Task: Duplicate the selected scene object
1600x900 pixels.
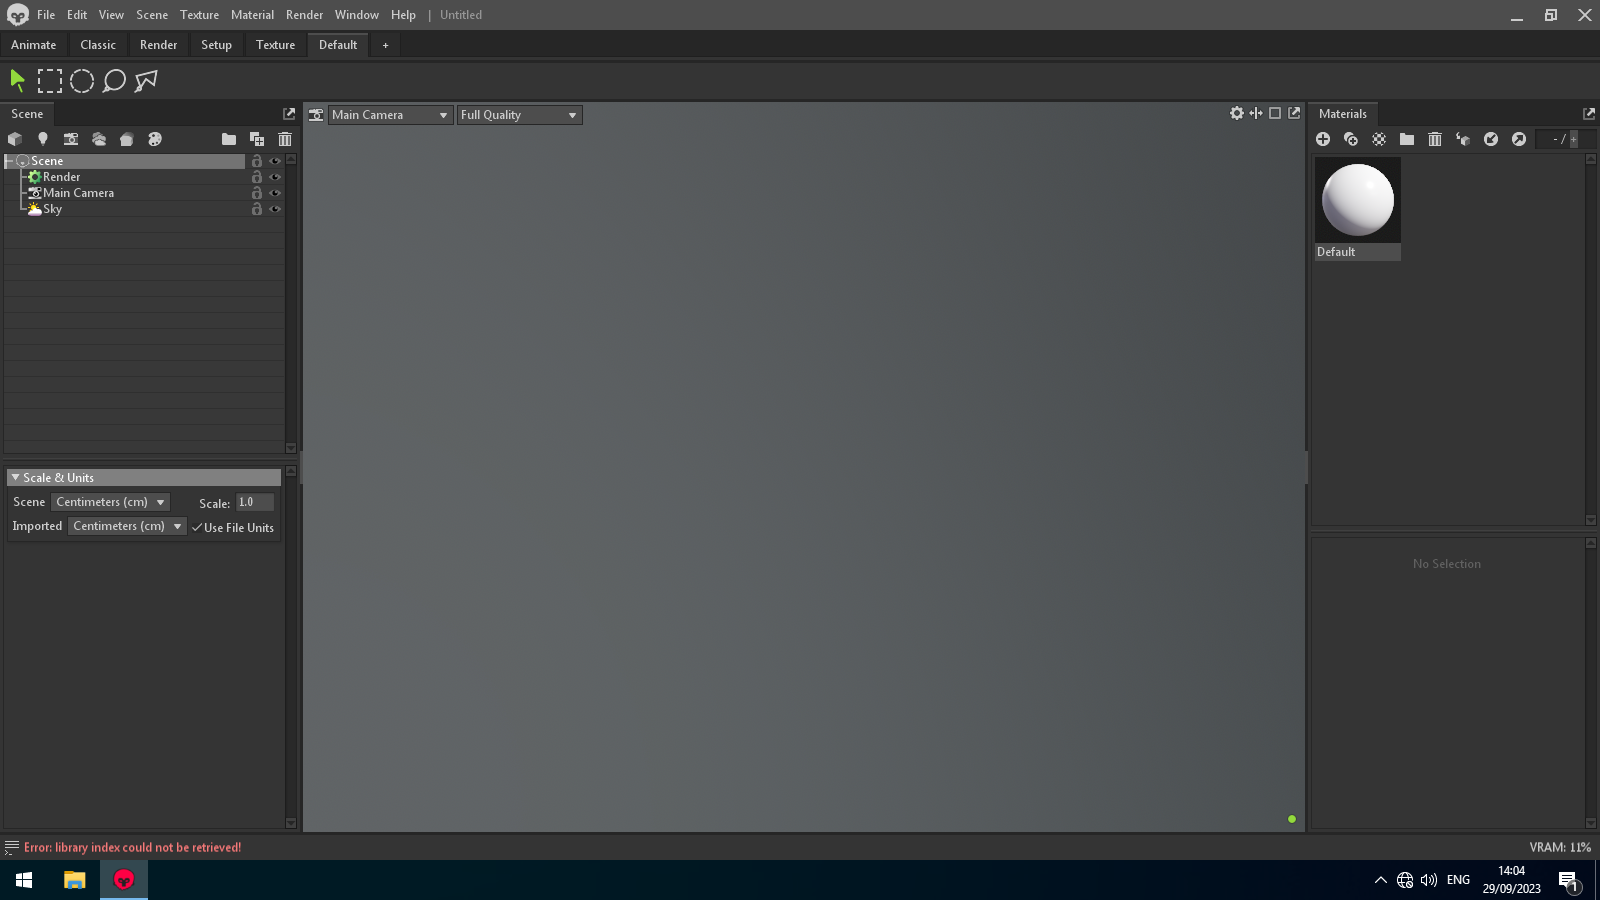Action: [257, 139]
